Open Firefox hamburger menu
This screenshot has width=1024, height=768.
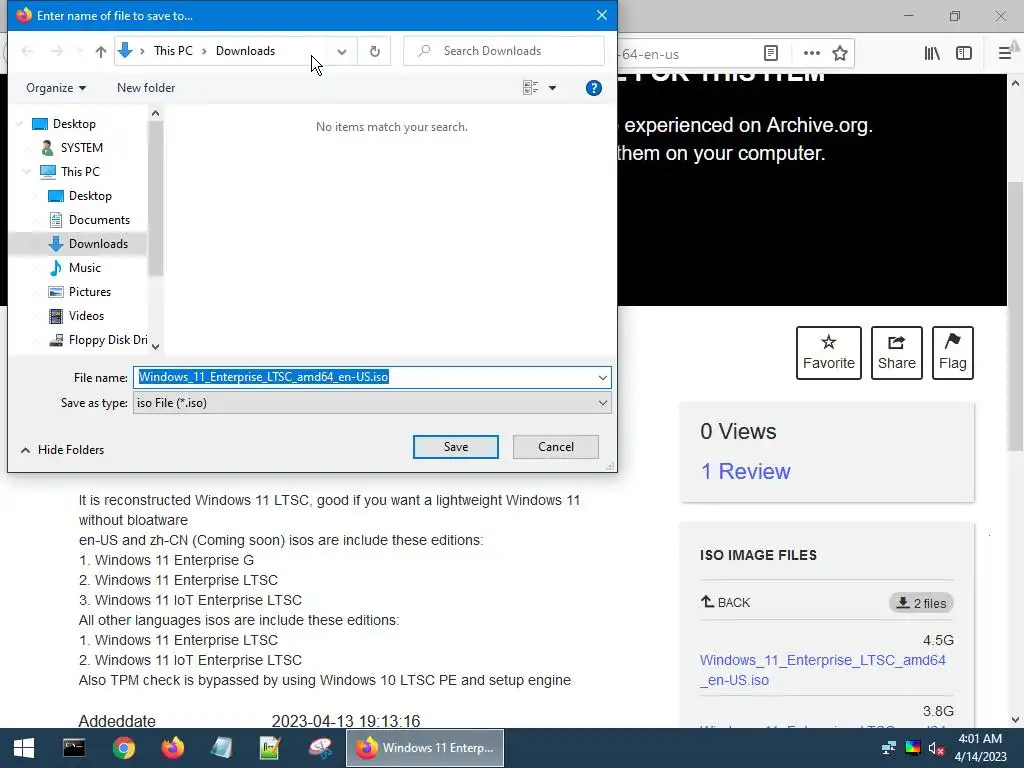coord(1005,53)
